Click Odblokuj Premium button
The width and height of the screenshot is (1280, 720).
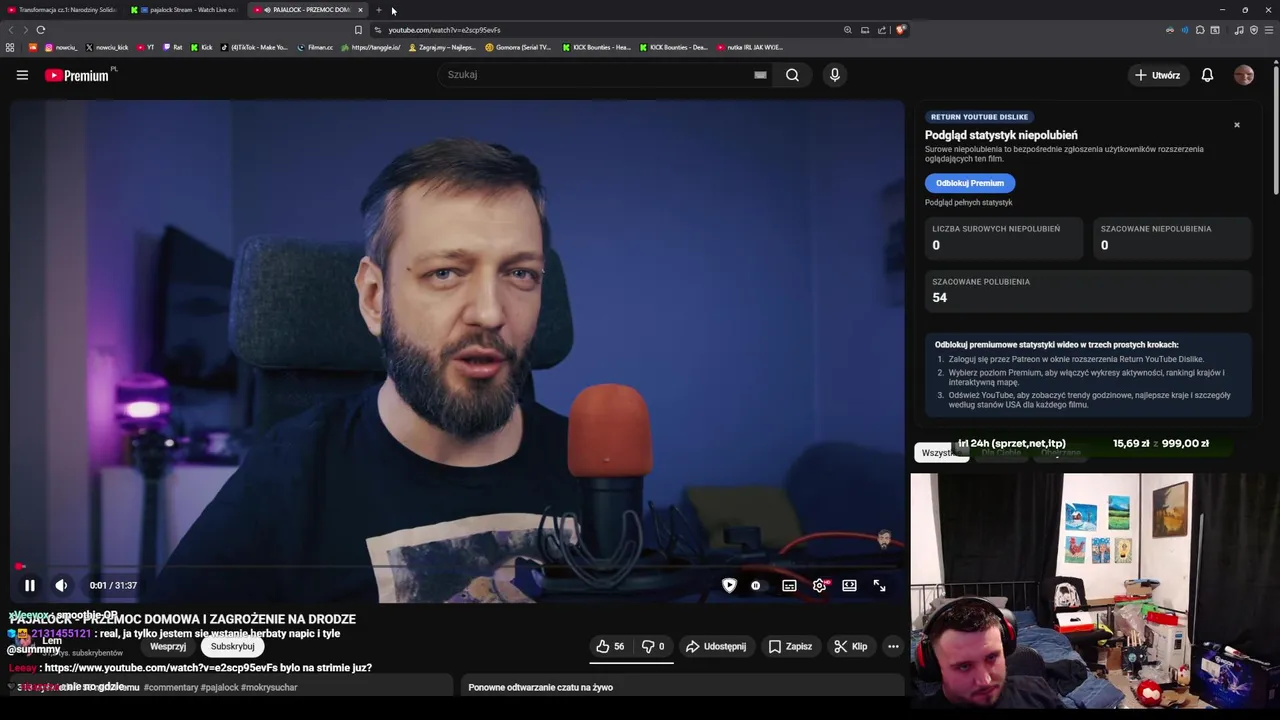click(x=970, y=183)
